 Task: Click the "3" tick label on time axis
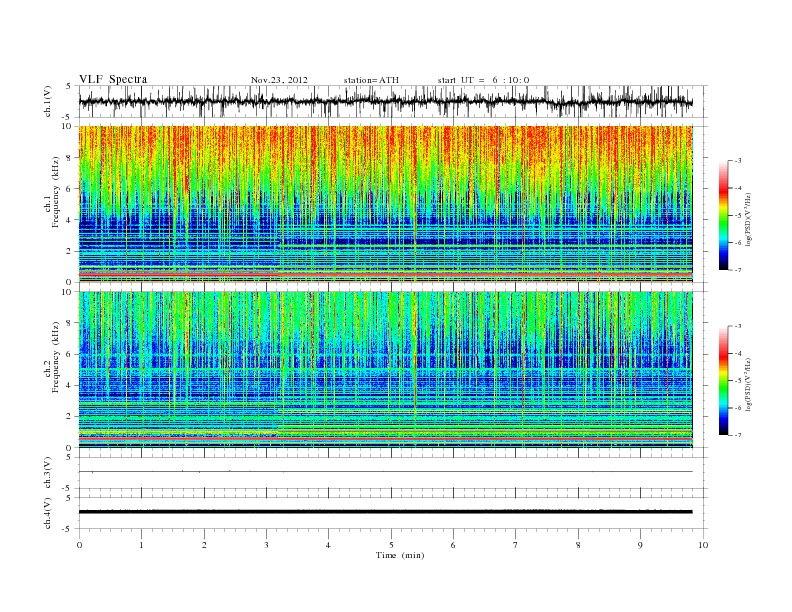[266, 545]
